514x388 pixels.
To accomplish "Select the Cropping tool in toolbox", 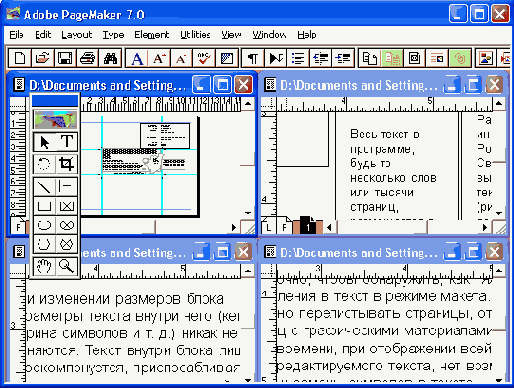I will pyautogui.click(x=67, y=164).
